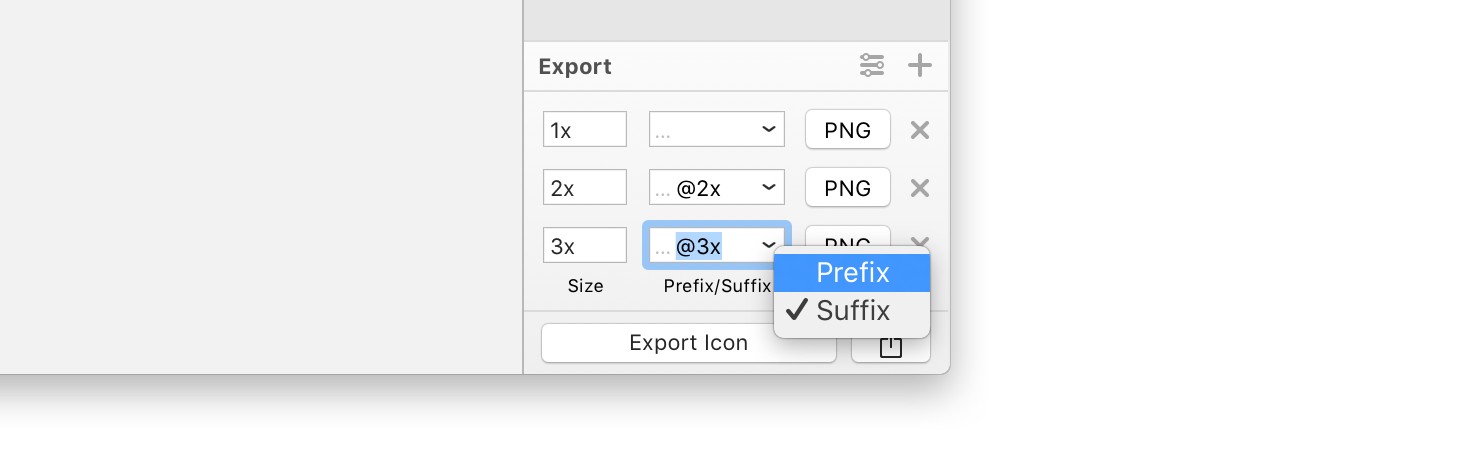Click the 3x size input field
Image resolution: width=1472 pixels, height=460 pixels.
coord(584,245)
